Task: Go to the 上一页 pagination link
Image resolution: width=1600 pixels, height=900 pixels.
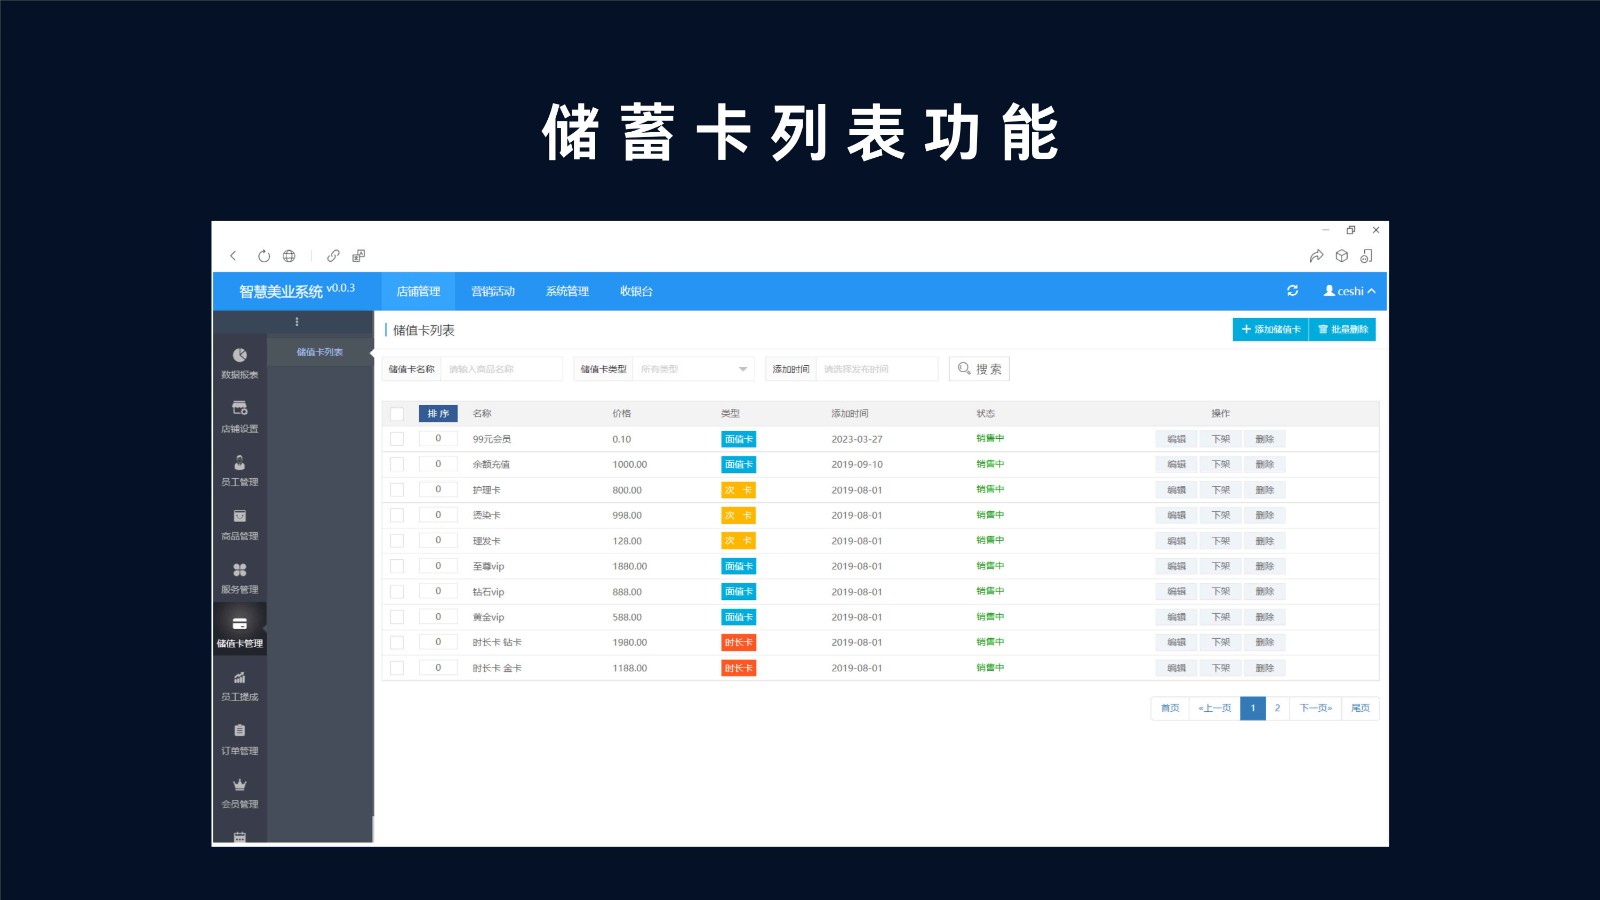Action: click(1215, 708)
